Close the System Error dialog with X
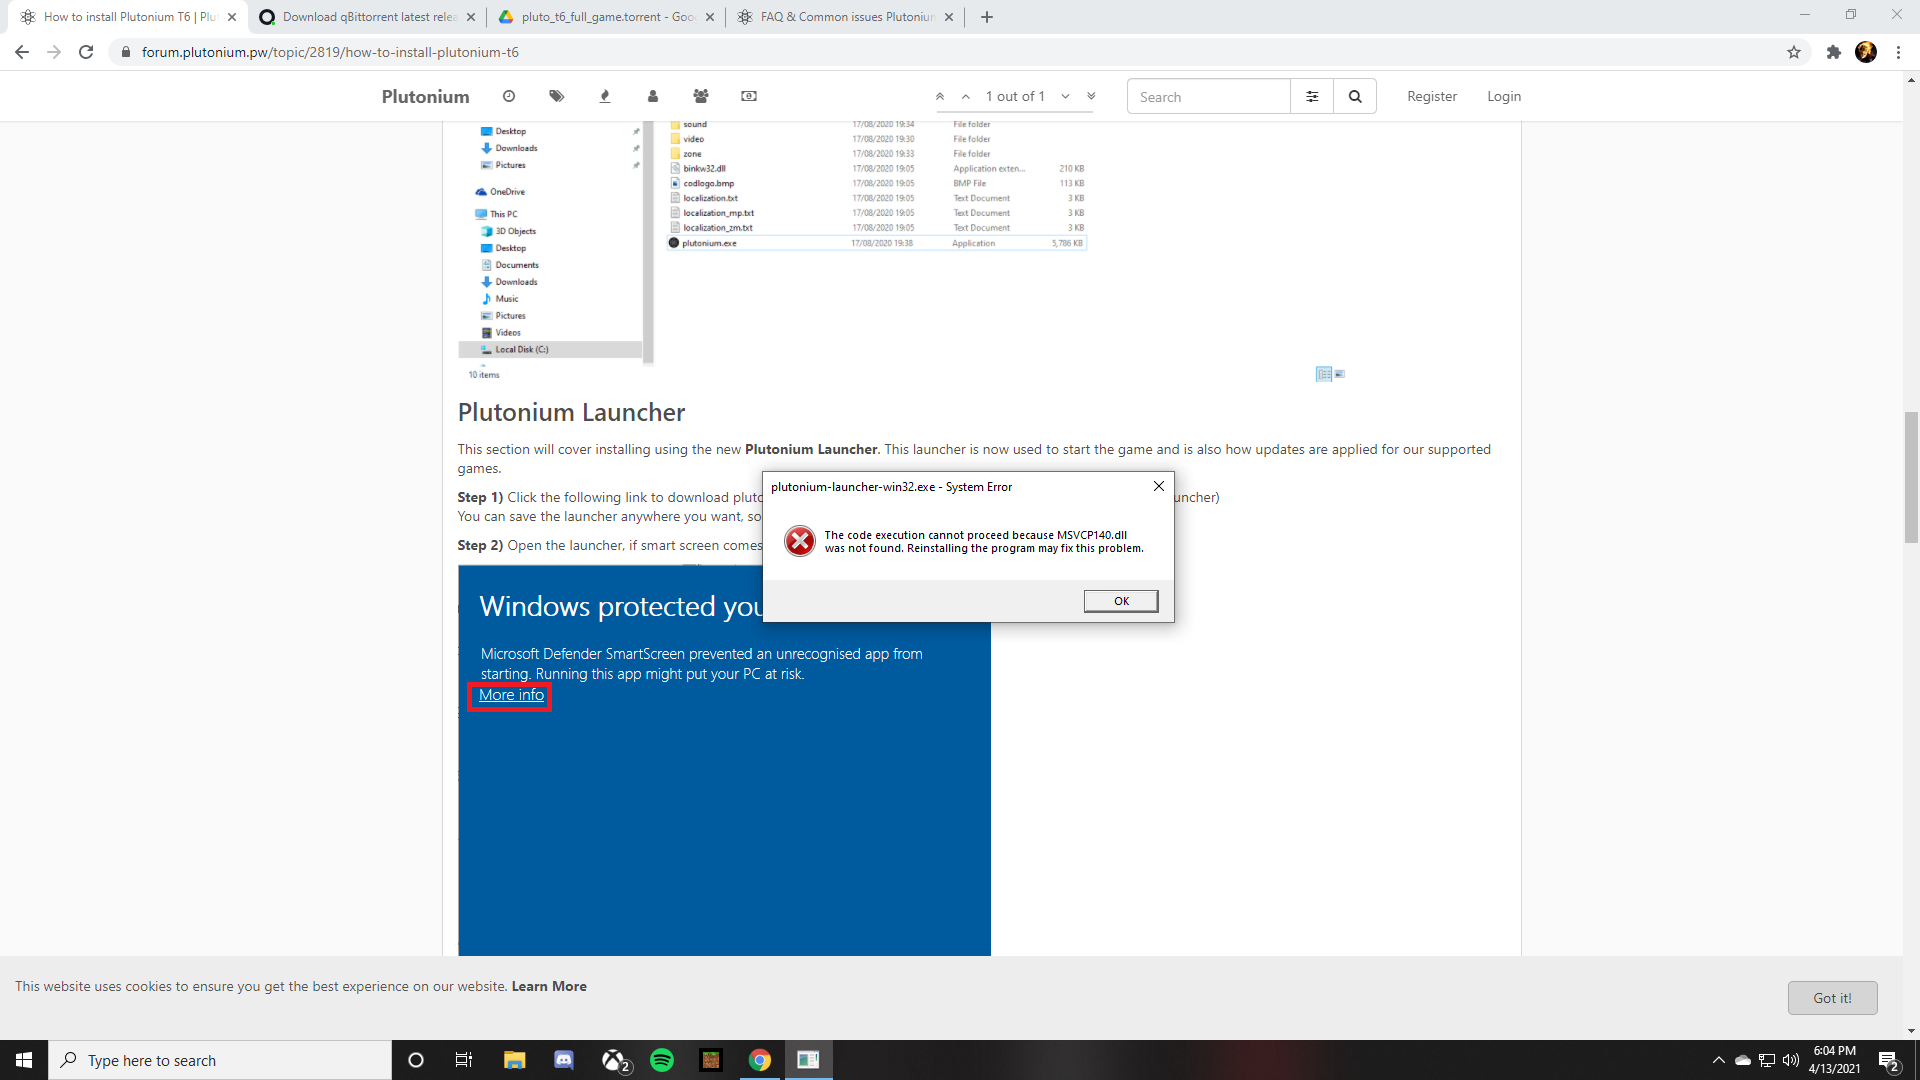1920x1080 pixels. 1158,486
